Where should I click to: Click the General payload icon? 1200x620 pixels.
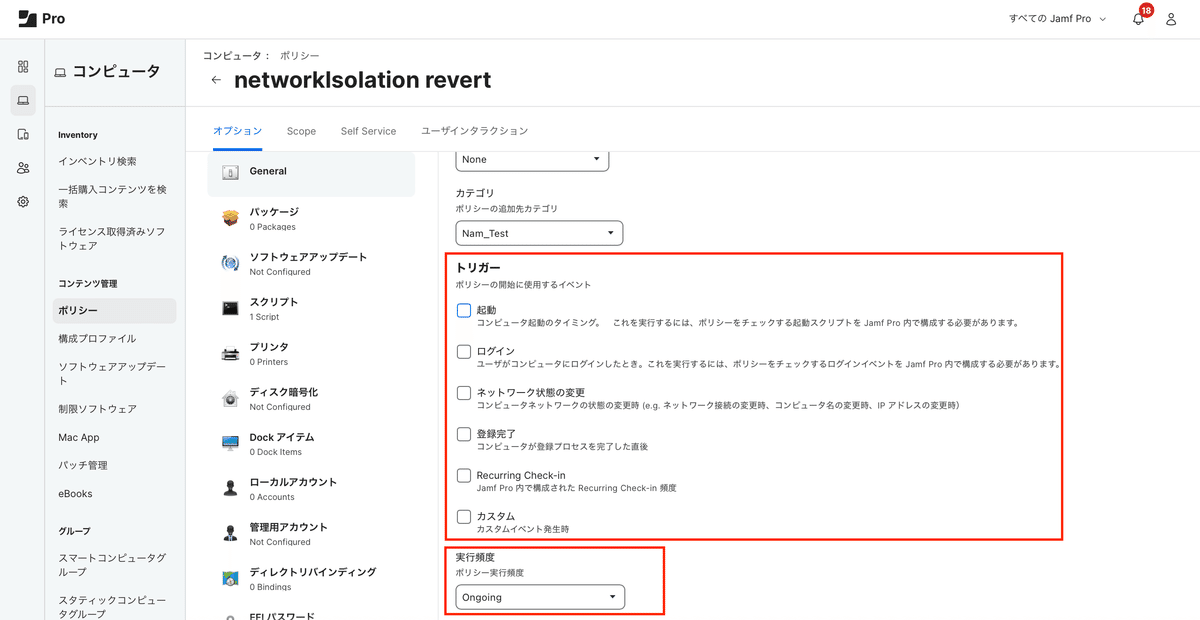(x=230, y=172)
